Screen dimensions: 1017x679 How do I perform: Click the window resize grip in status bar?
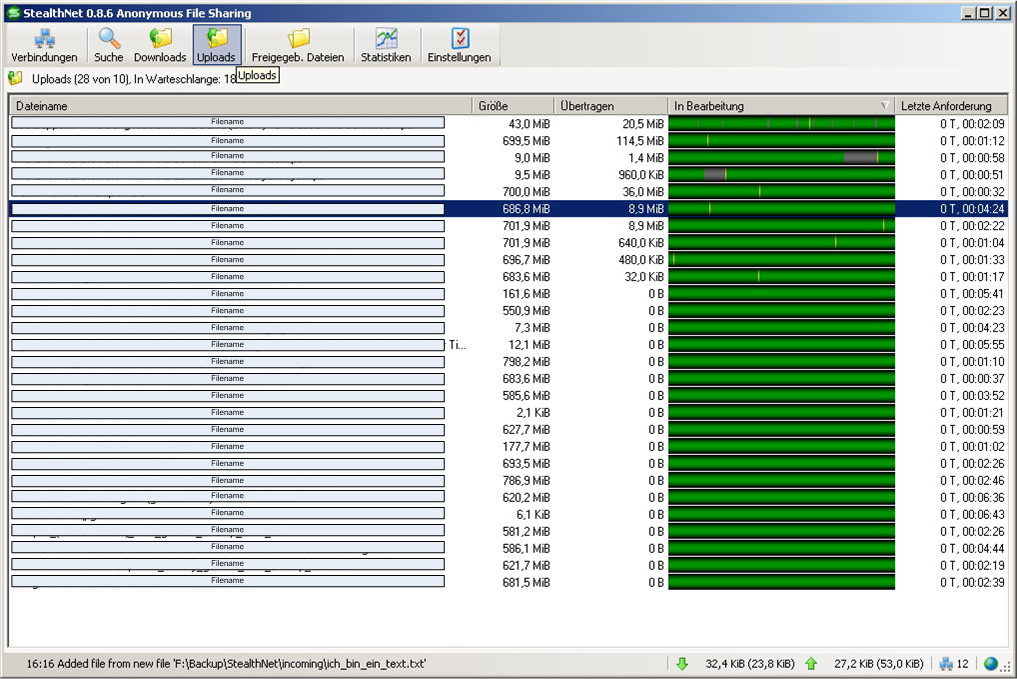pos(1006,667)
